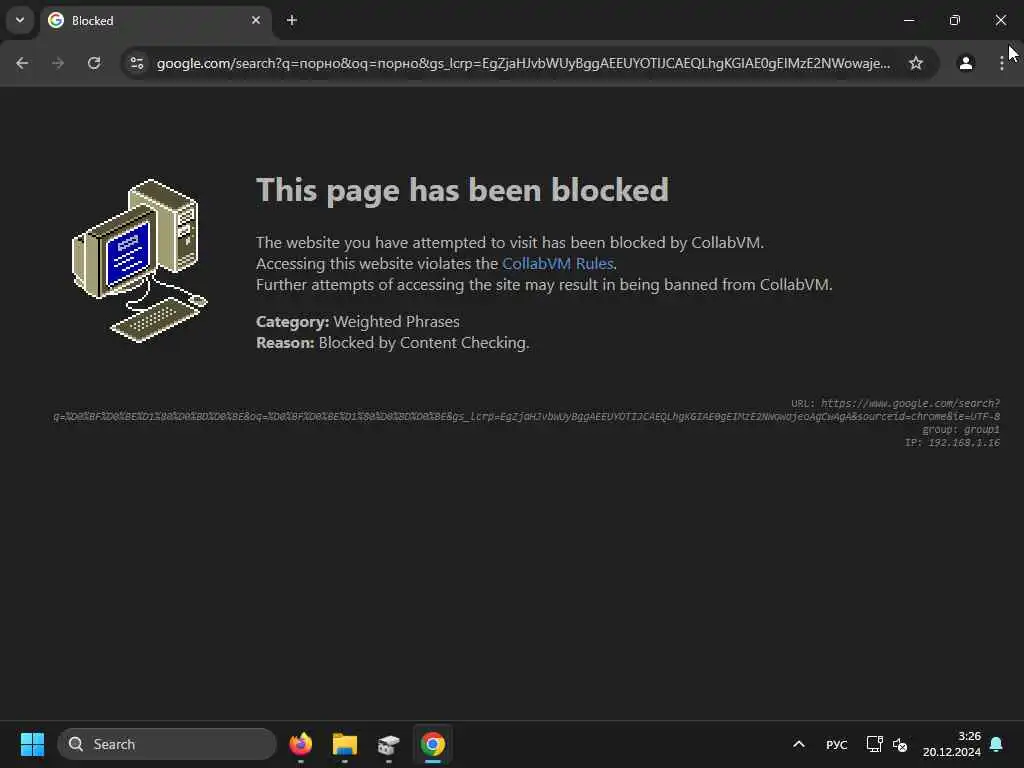Open the clock showing 3:26
The image size is (1024, 768).
952,744
